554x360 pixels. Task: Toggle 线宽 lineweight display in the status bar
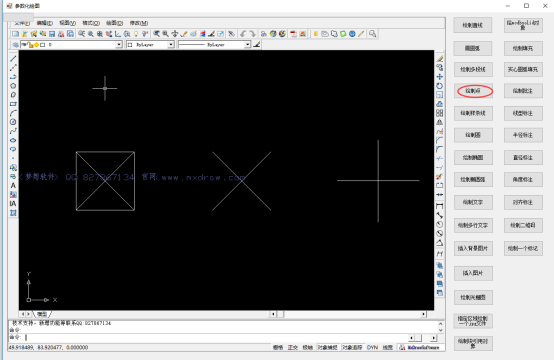[388, 348]
